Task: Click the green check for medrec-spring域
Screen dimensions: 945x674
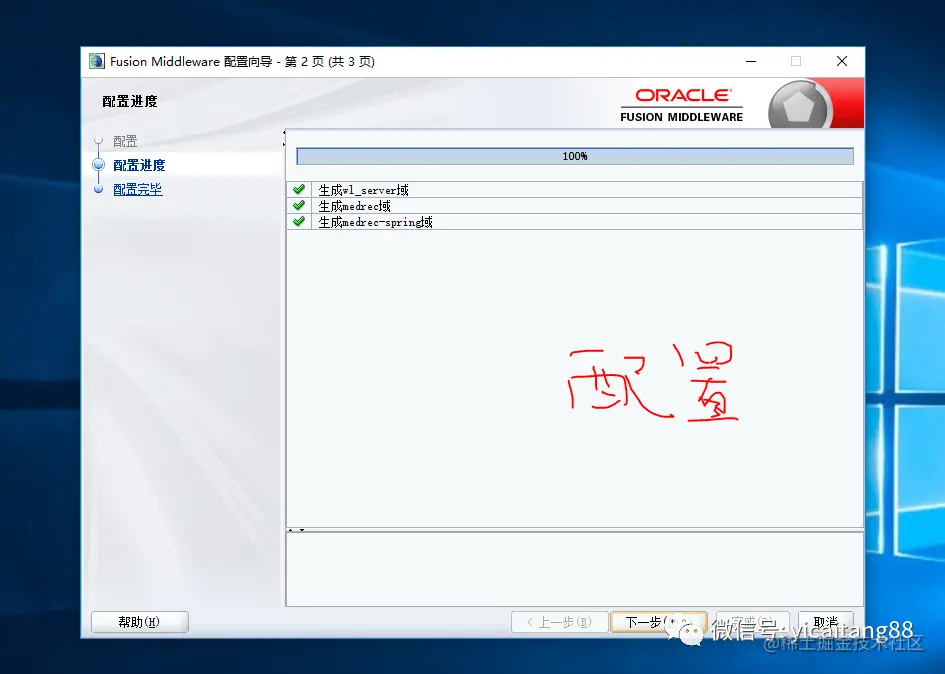Action: point(299,221)
